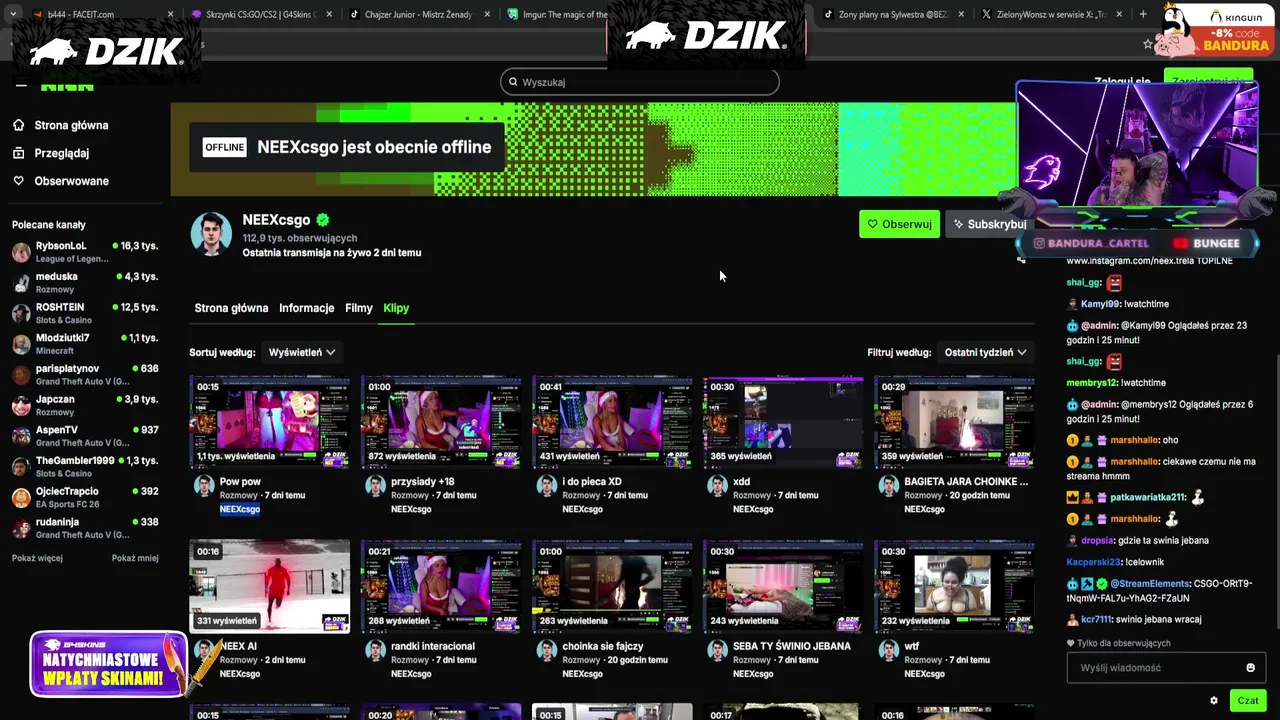Click OjciecTrapcio channel avatar in sidebar

(x=21, y=497)
